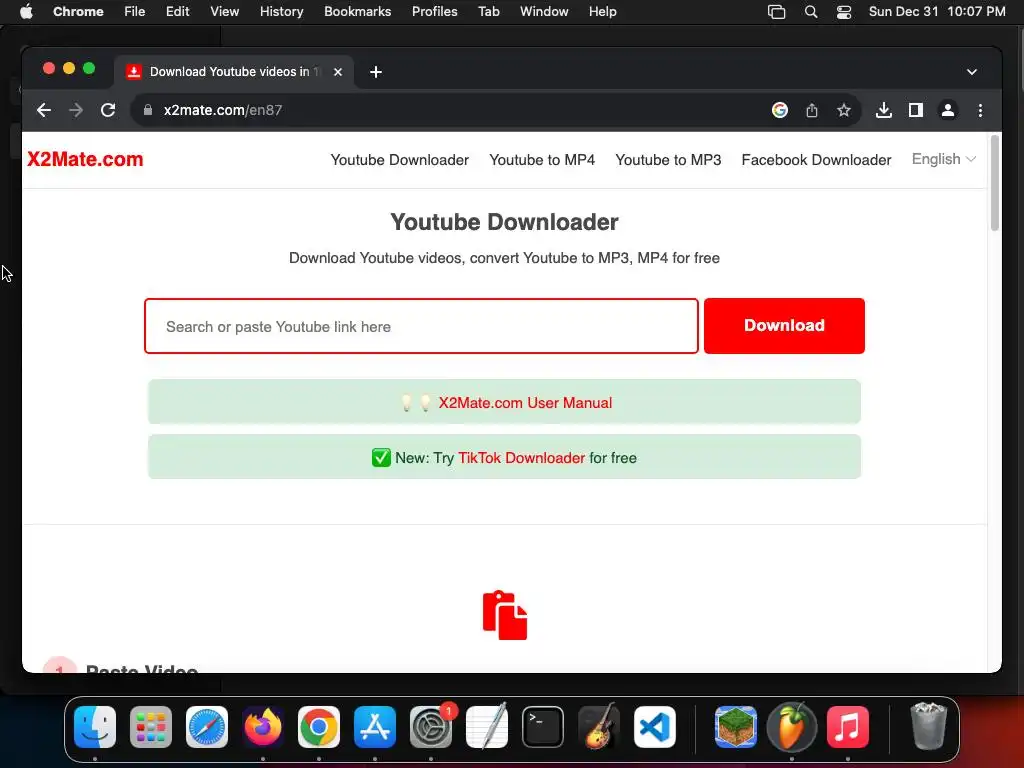Image resolution: width=1024 pixels, height=768 pixels.
Task: Reload the x2mate page
Action: [108, 110]
